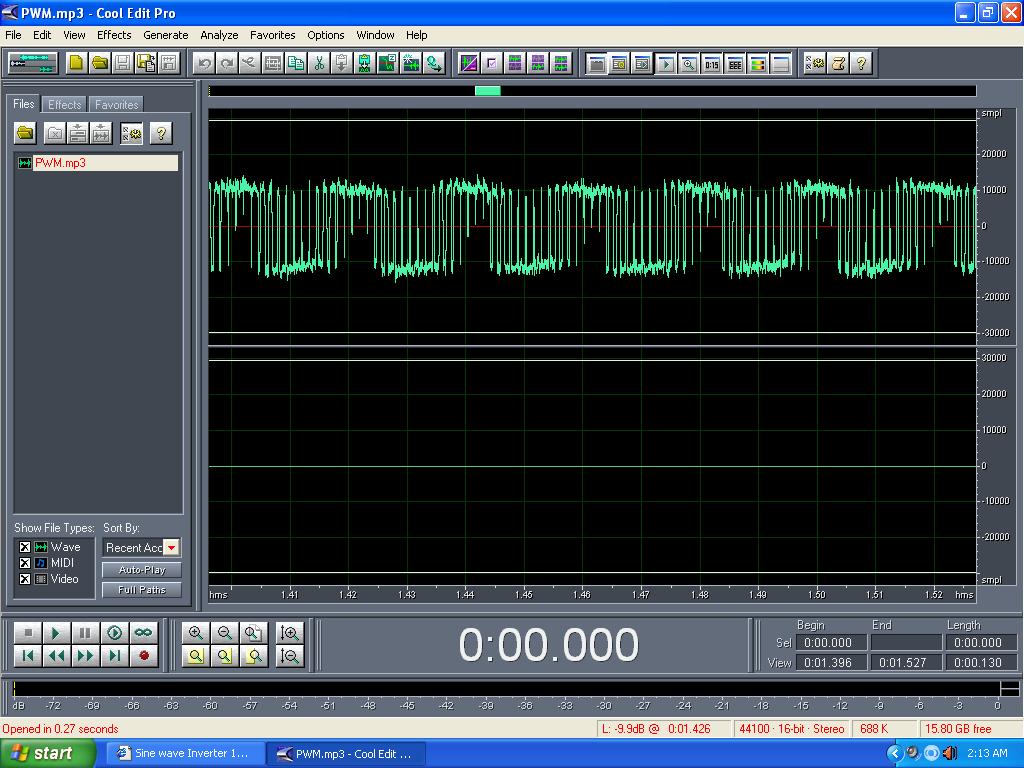Start playback with the Play button
The width and height of the screenshot is (1024, 768).
tap(56, 633)
